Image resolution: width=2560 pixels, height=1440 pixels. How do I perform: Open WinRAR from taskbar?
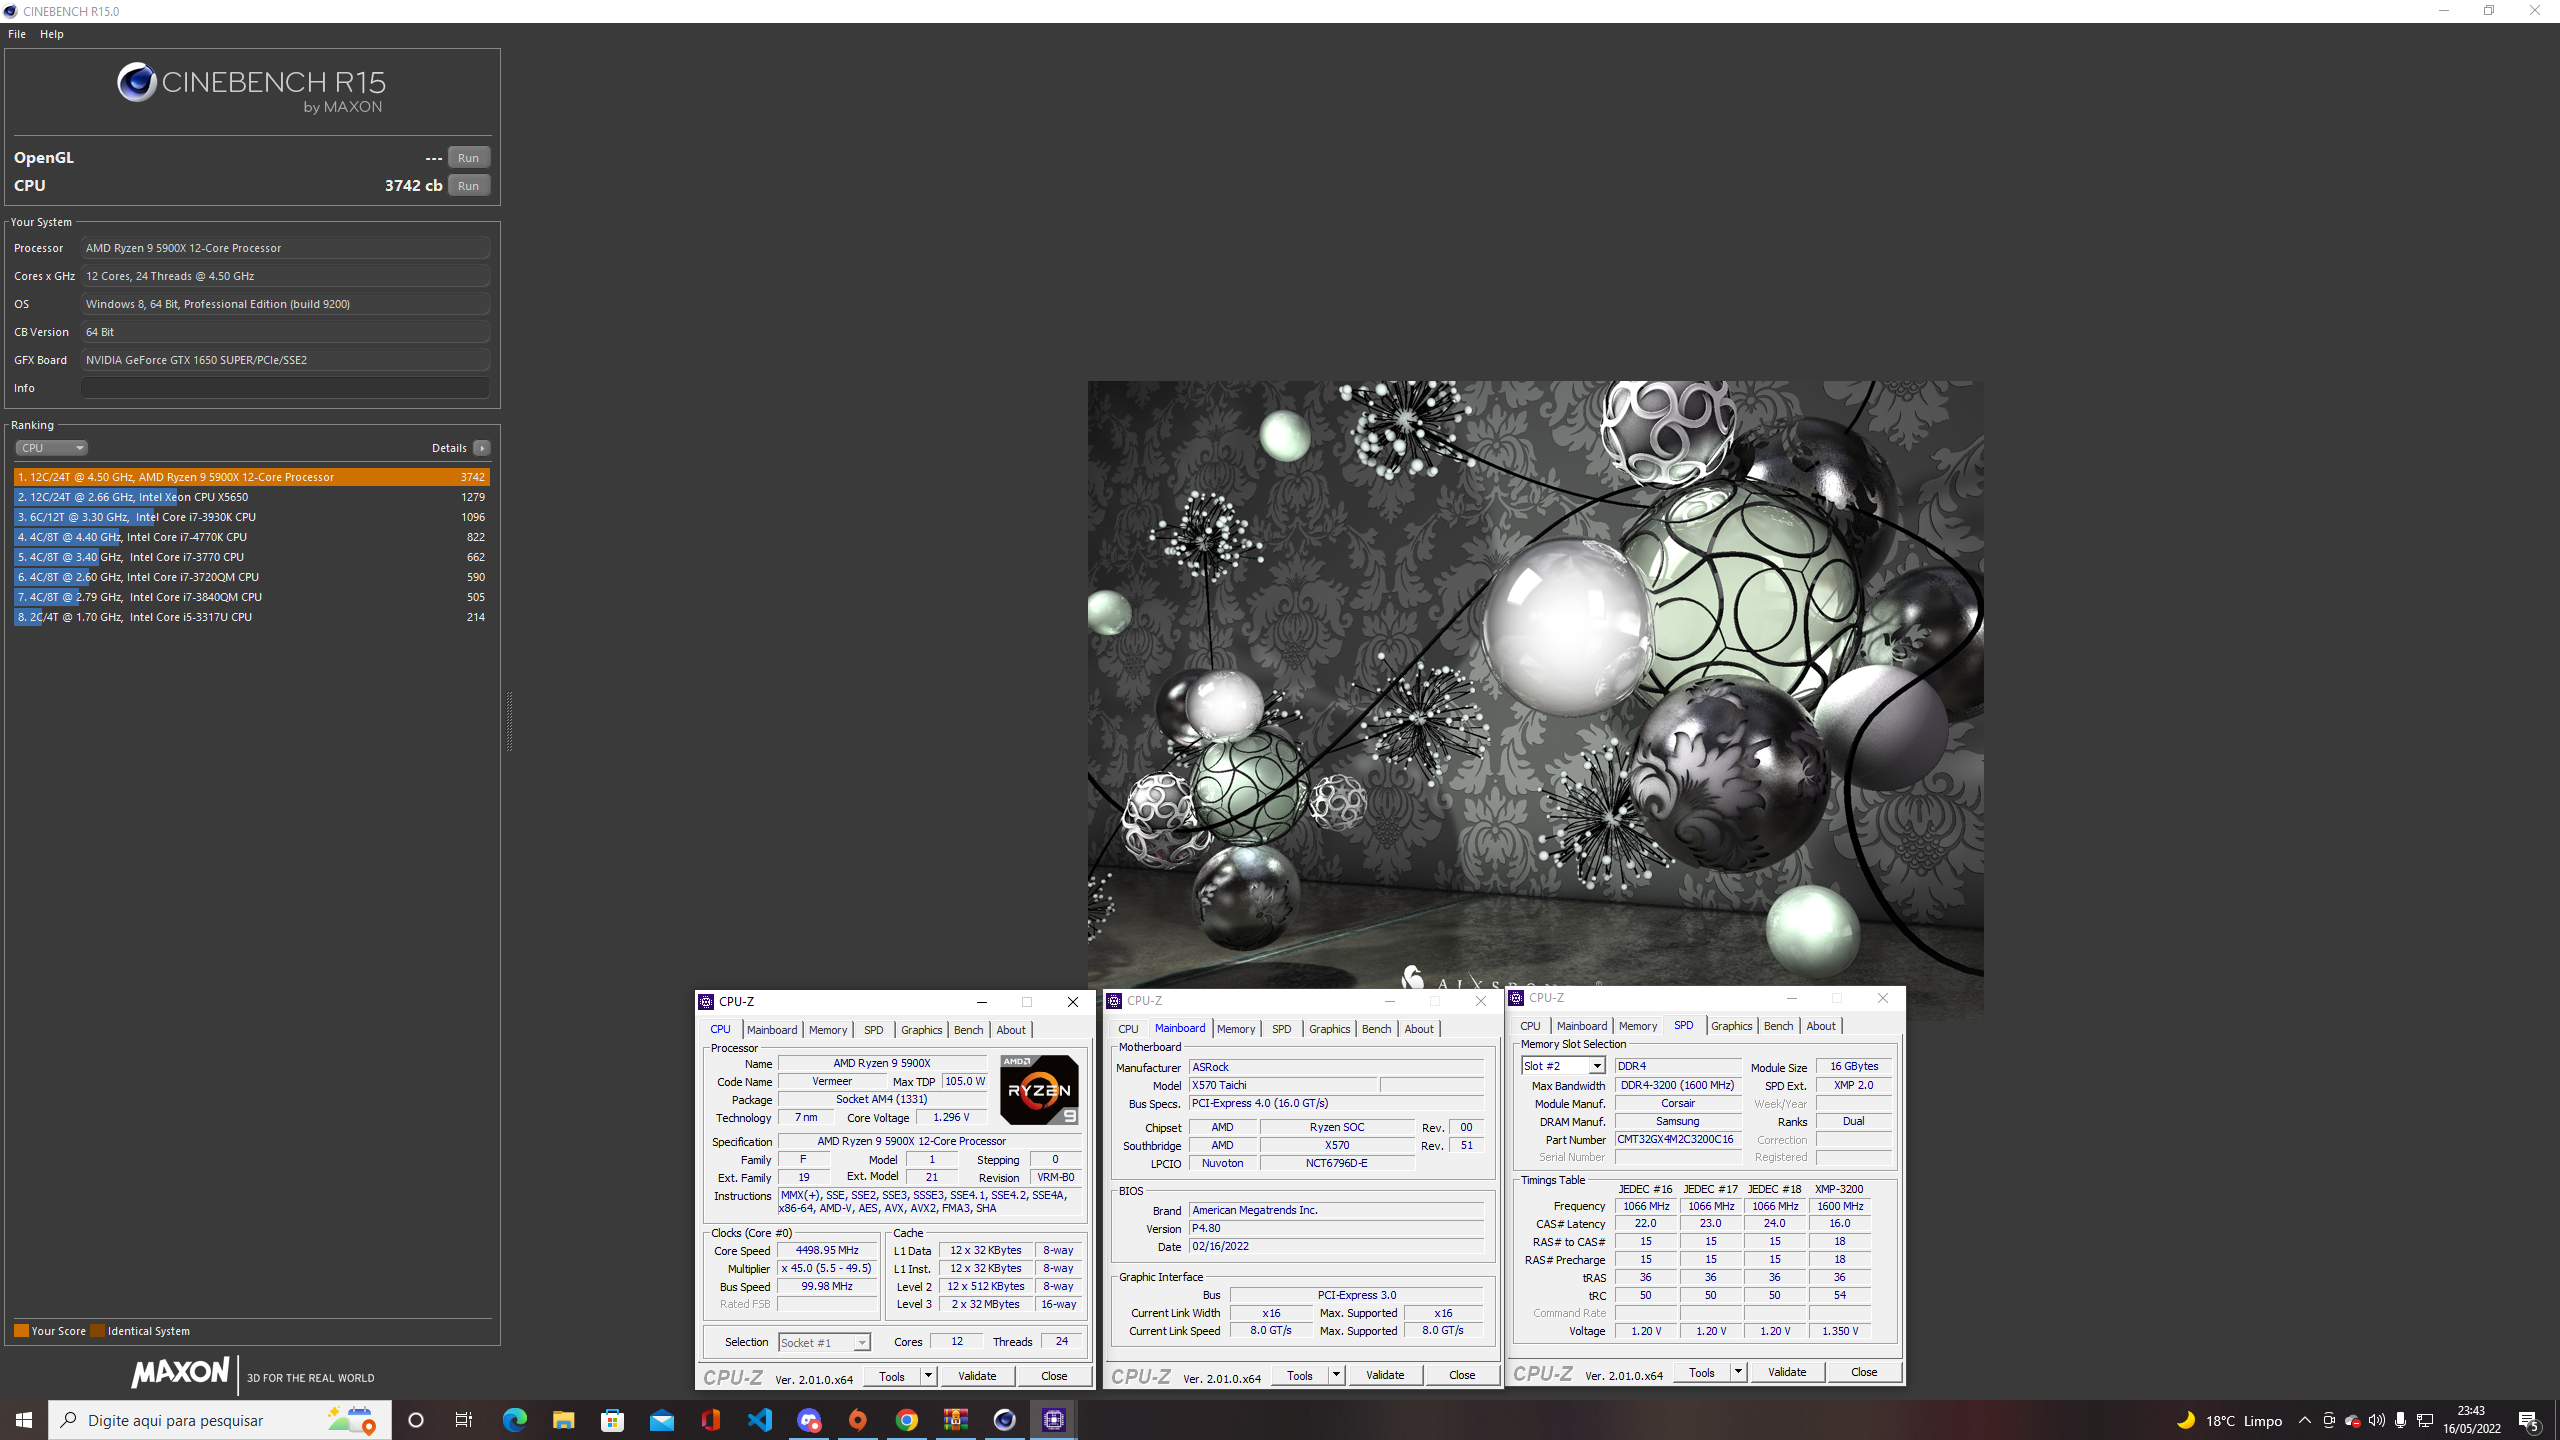tap(956, 1420)
